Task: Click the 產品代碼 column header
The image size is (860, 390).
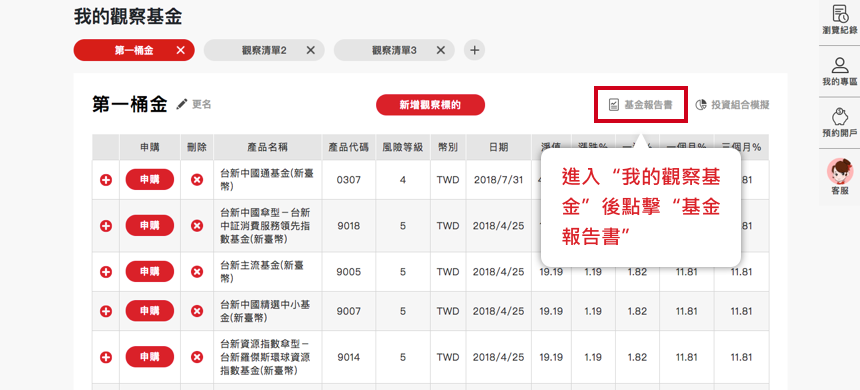Action: [x=349, y=147]
